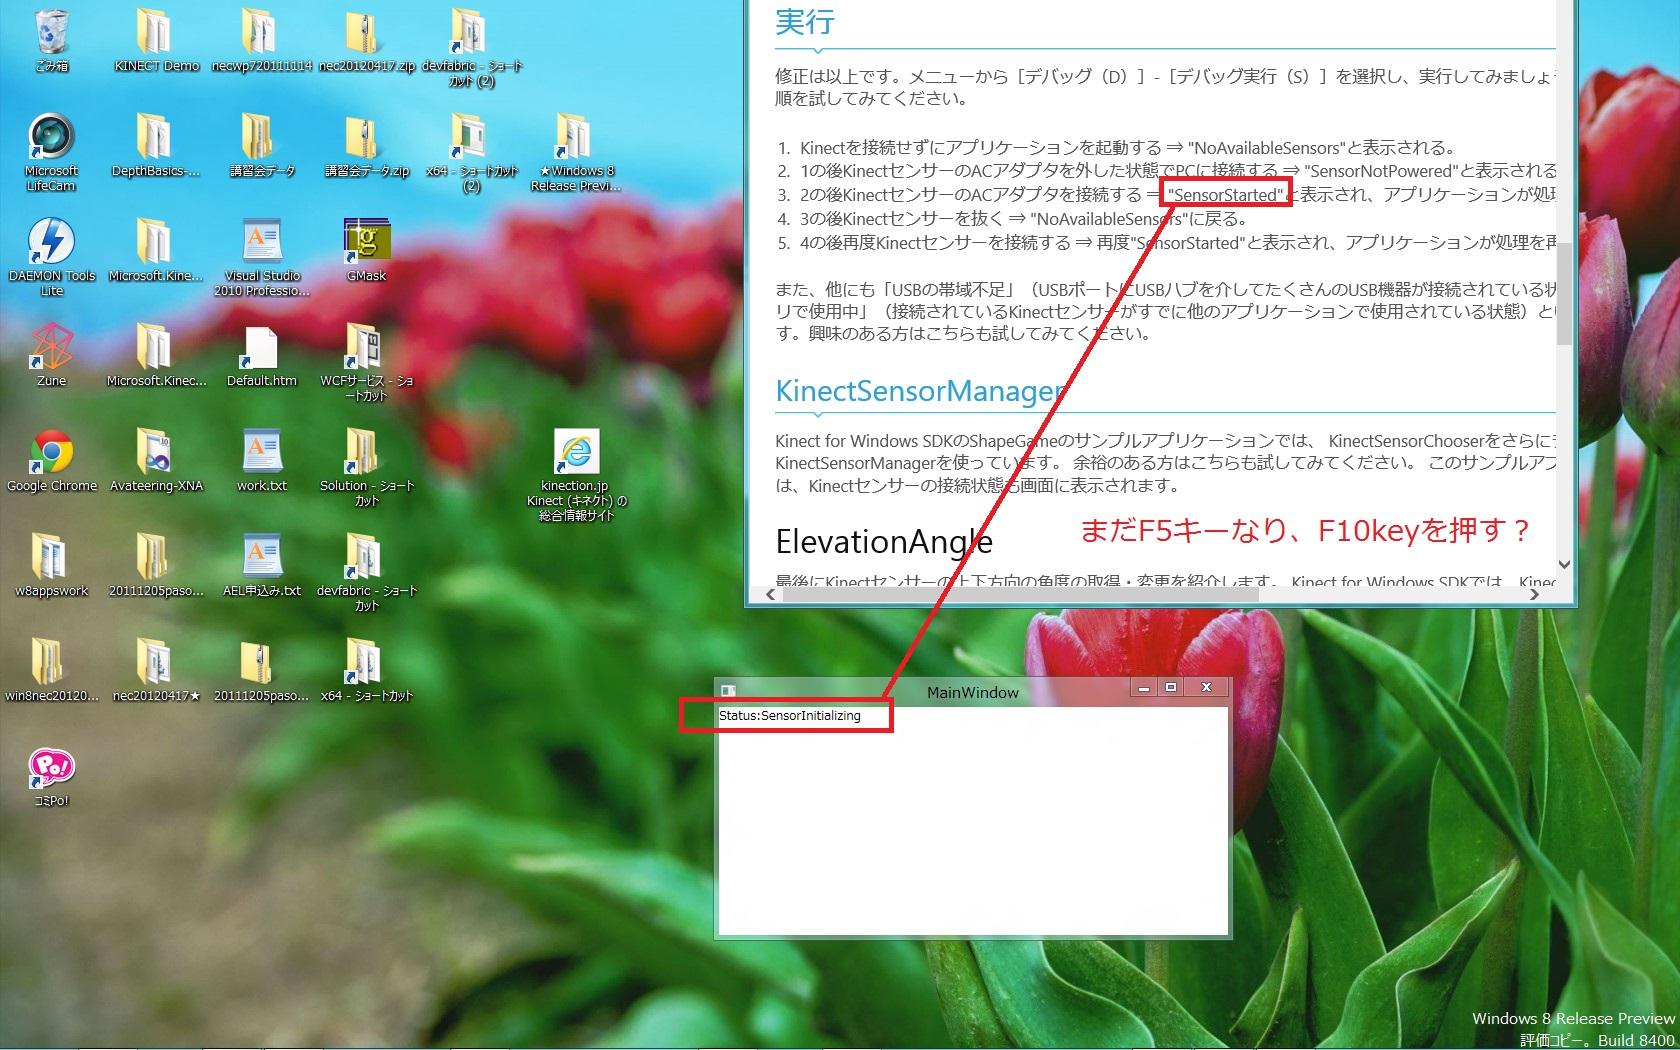Select the x64 - ショートカット icon beside nec20120417★
This screenshot has height=1050, width=1680.
pos(366,671)
